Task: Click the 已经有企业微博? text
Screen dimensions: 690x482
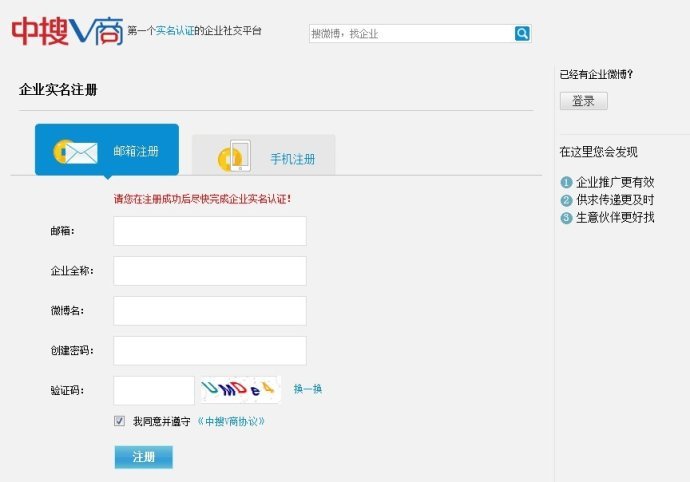Action: pos(596,74)
